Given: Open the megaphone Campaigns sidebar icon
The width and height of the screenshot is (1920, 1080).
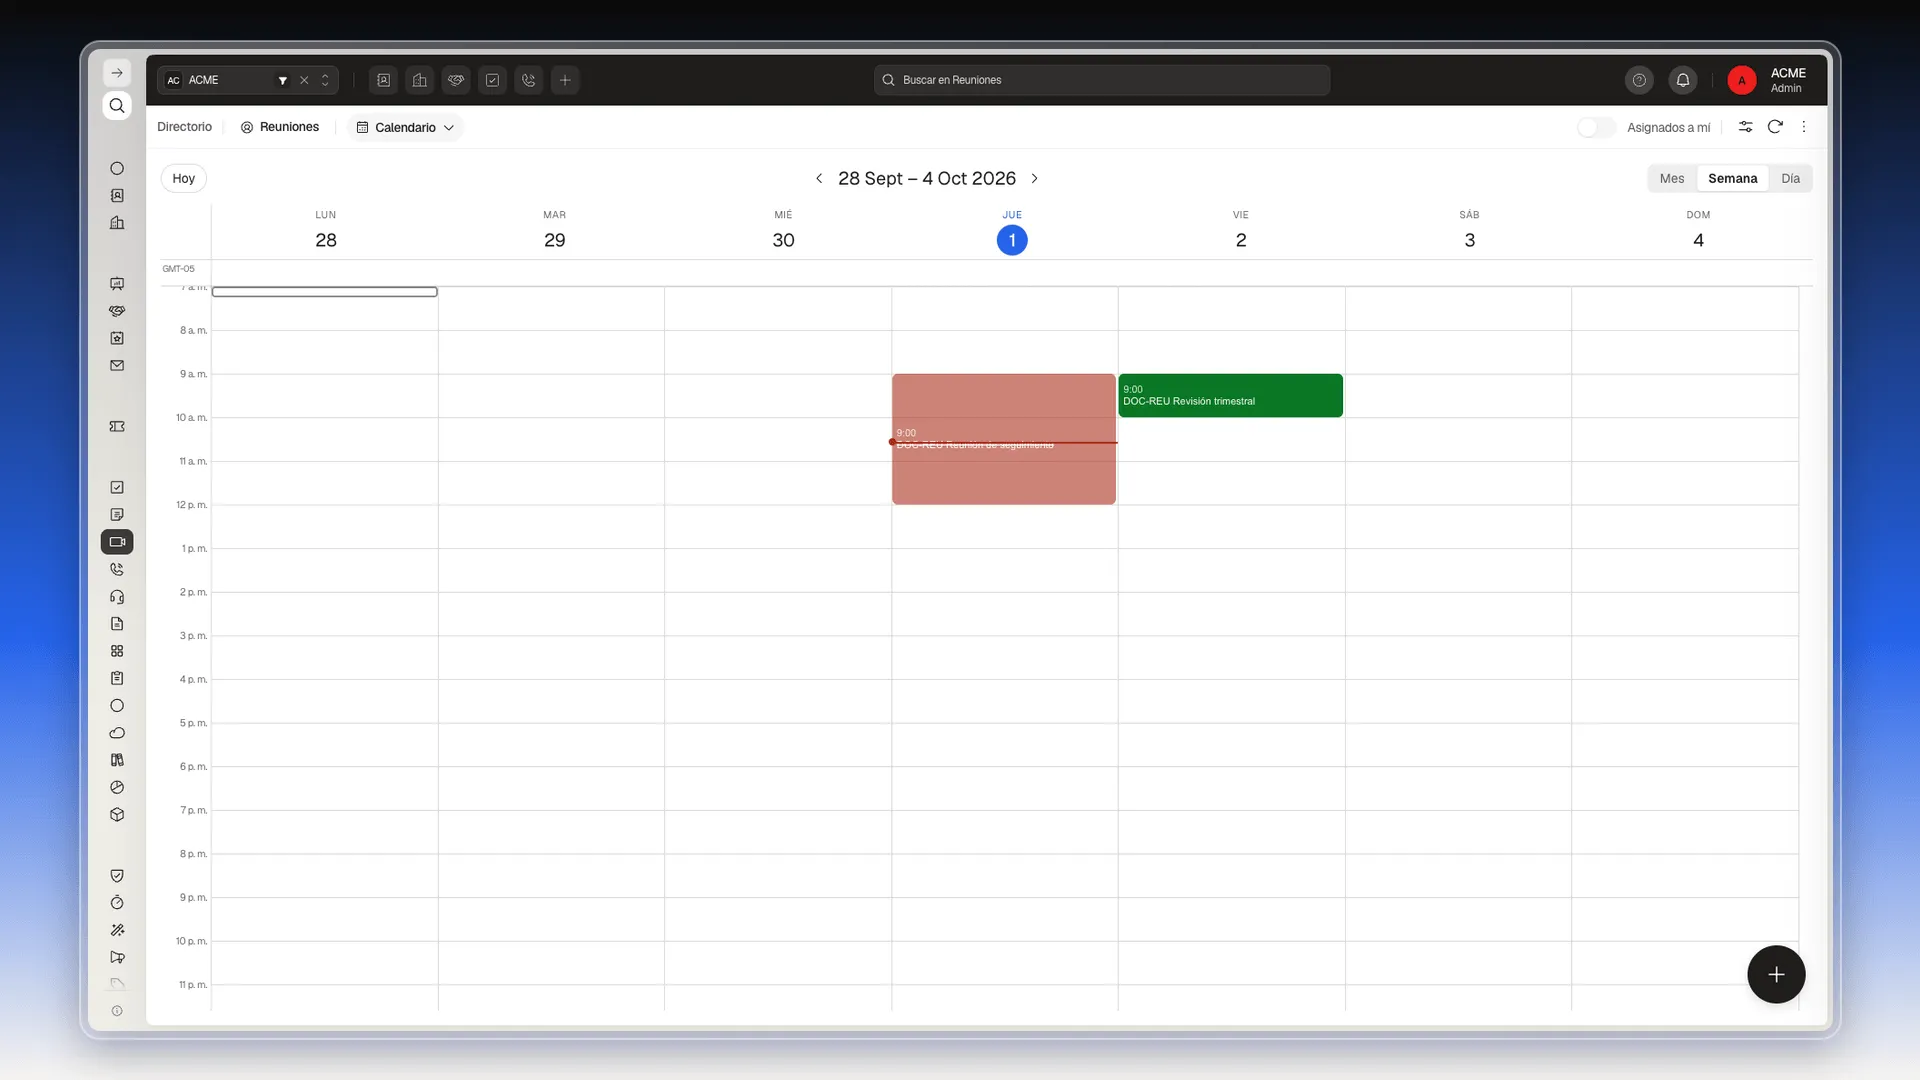Looking at the screenshot, I should (117, 957).
